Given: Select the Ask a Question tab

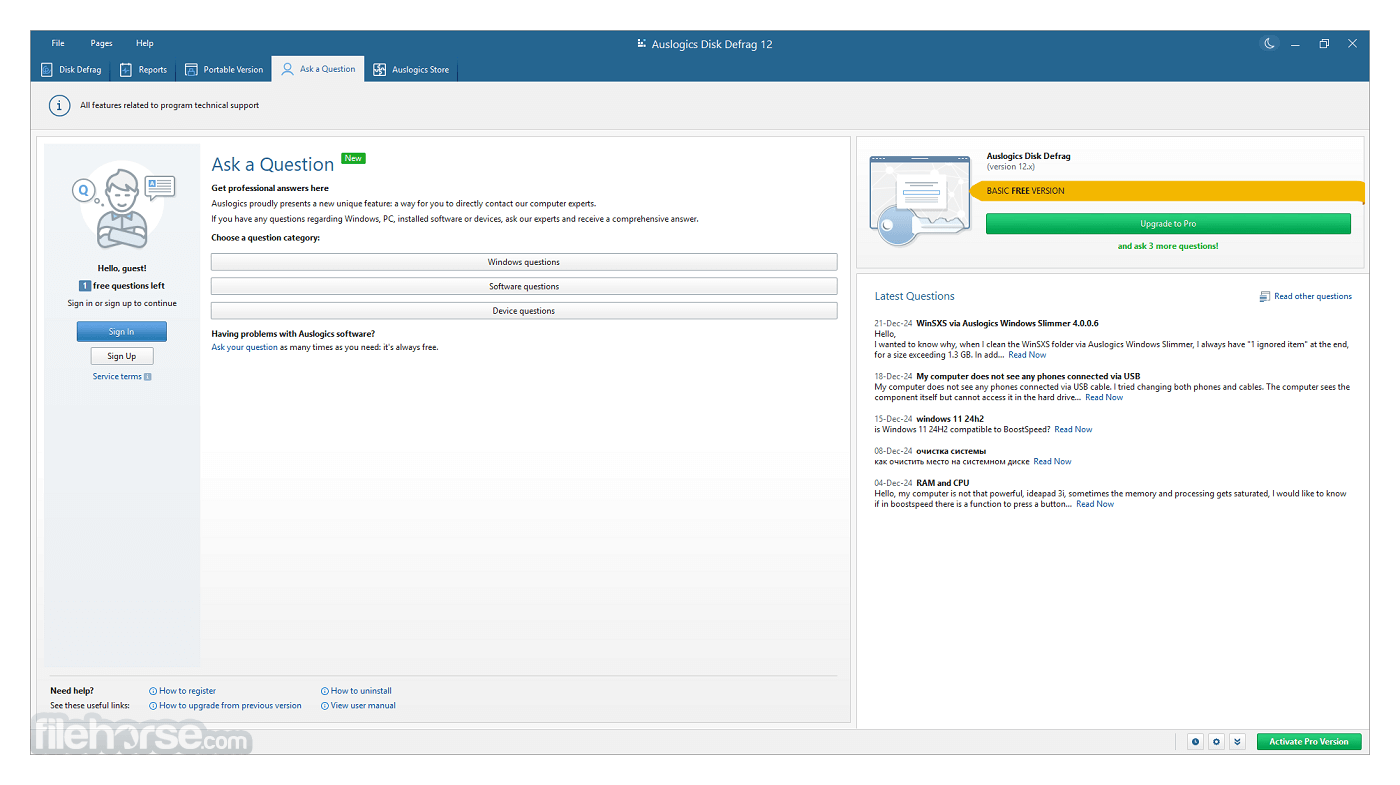Looking at the screenshot, I should [x=318, y=69].
